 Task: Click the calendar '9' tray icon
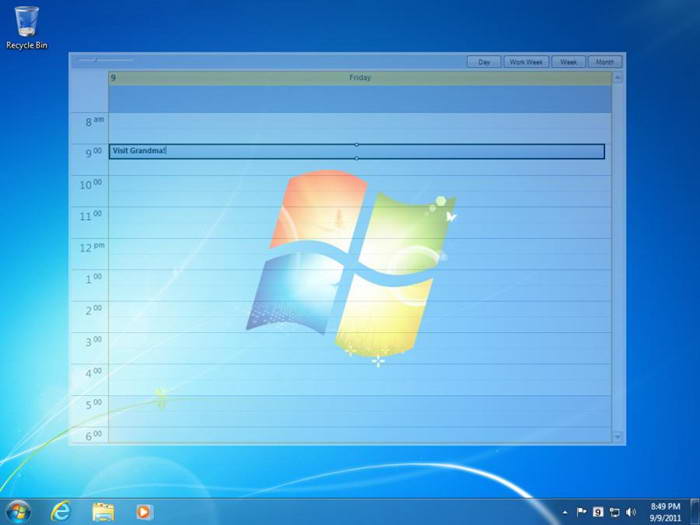(x=598, y=512)
